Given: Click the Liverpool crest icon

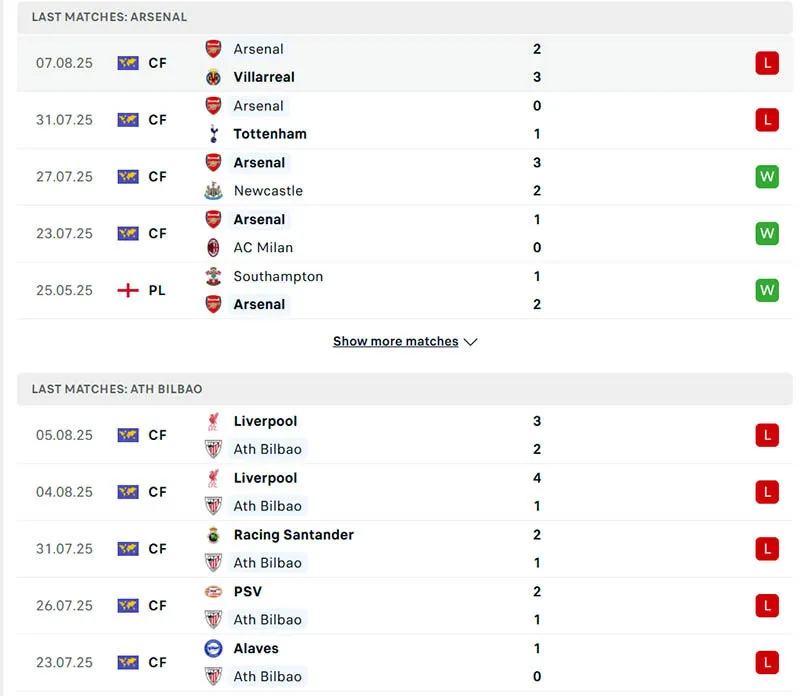Looking at the screenshot, I should pos(212,421).
